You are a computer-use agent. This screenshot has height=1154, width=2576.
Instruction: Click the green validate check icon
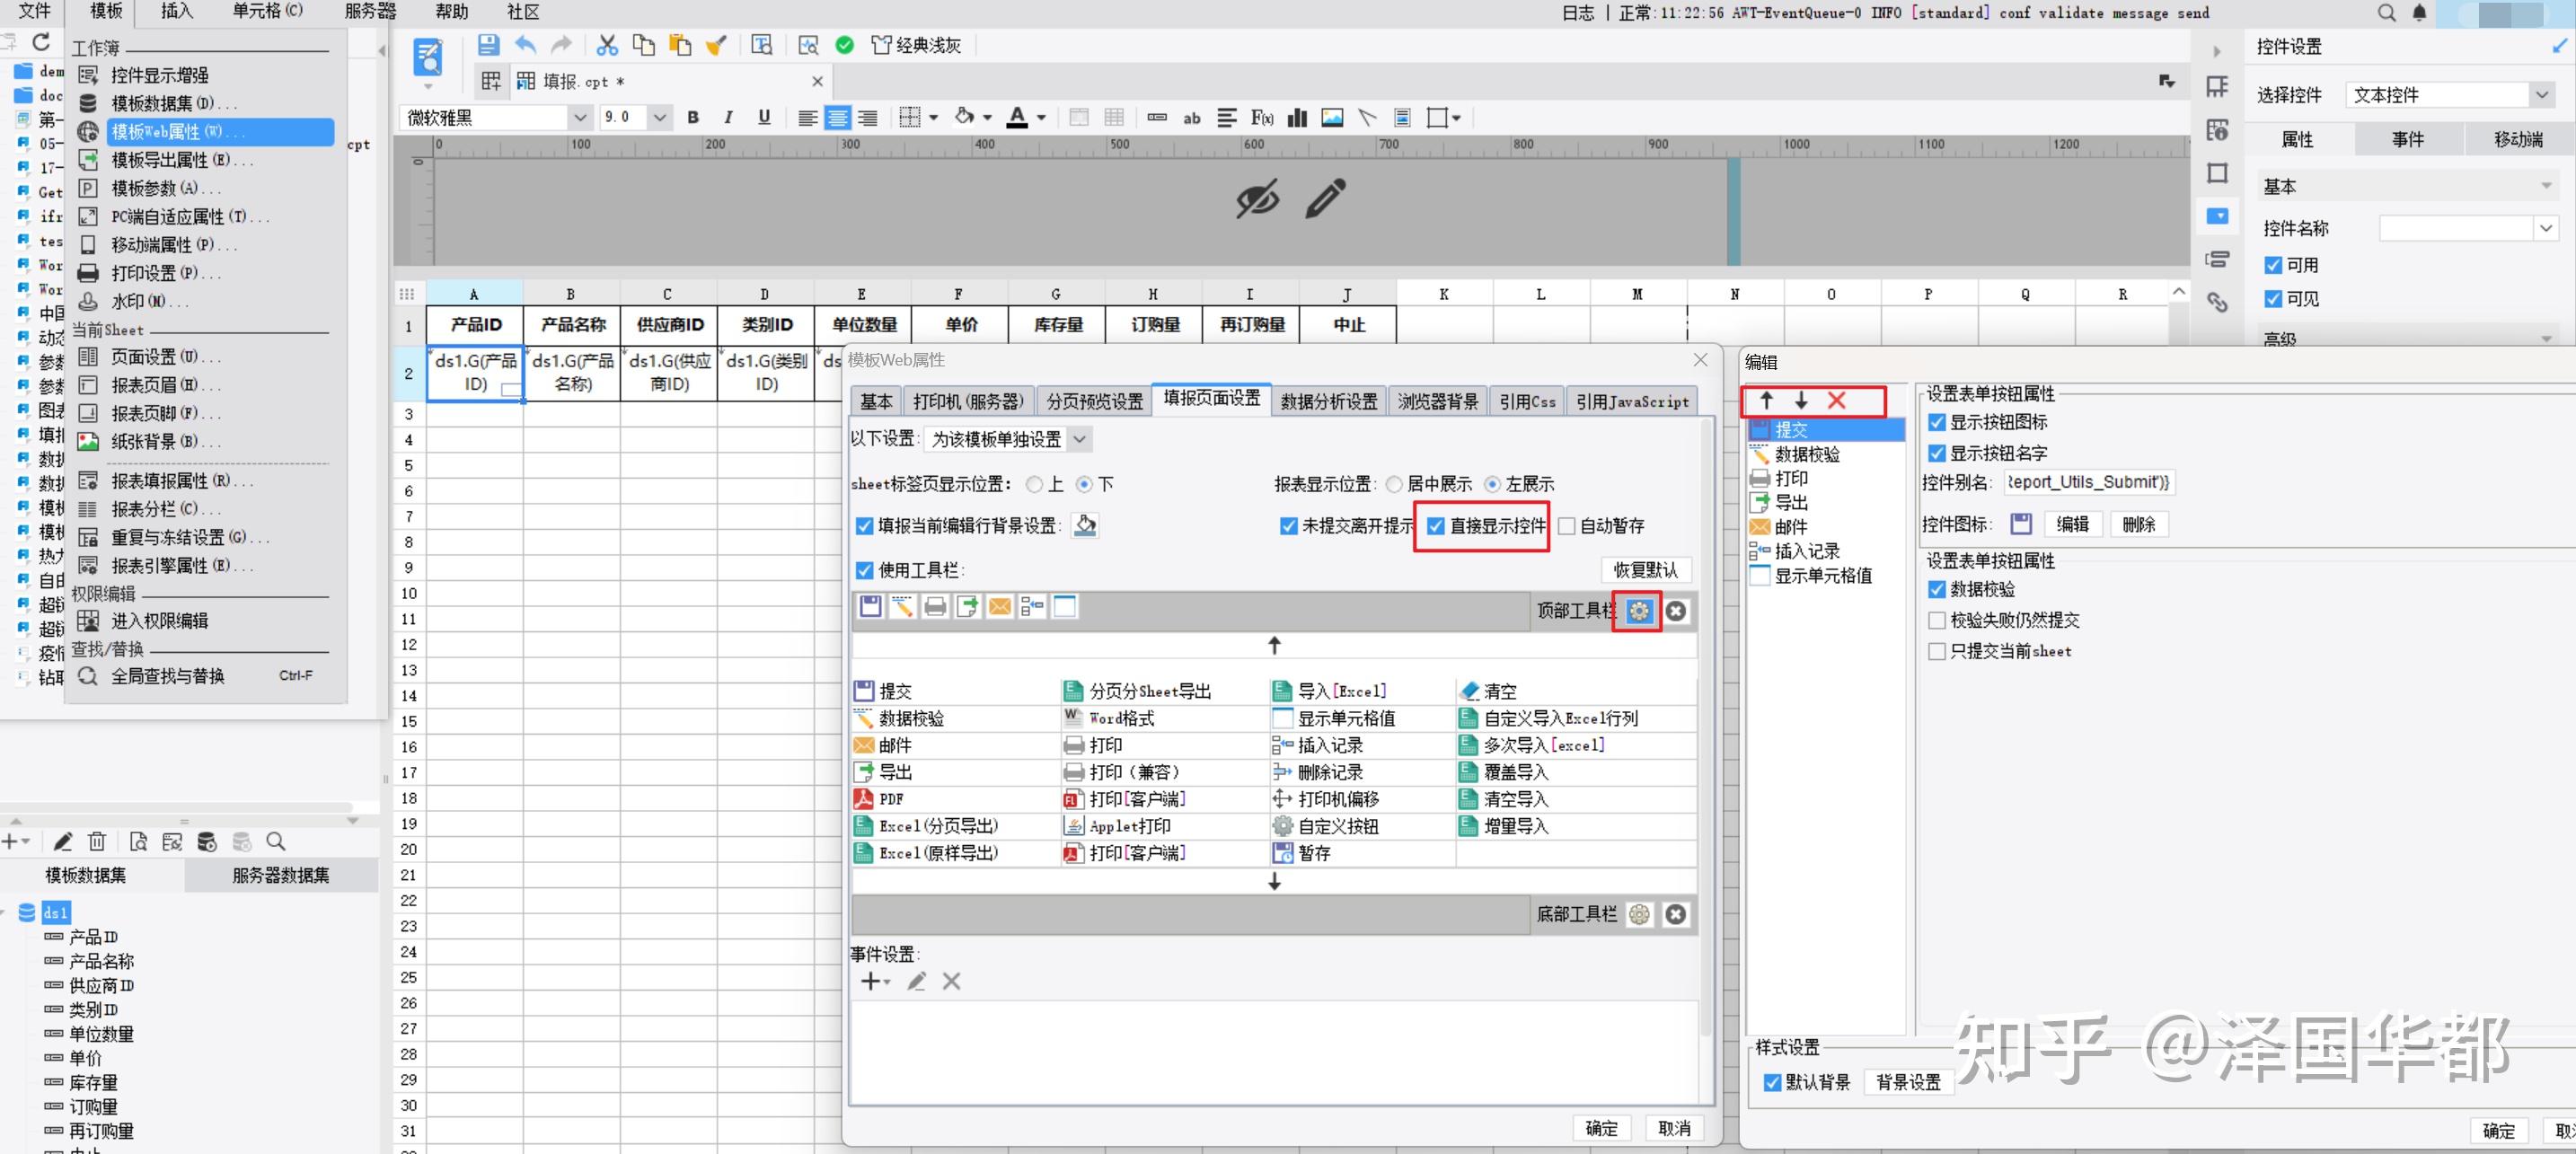[845, 45]
